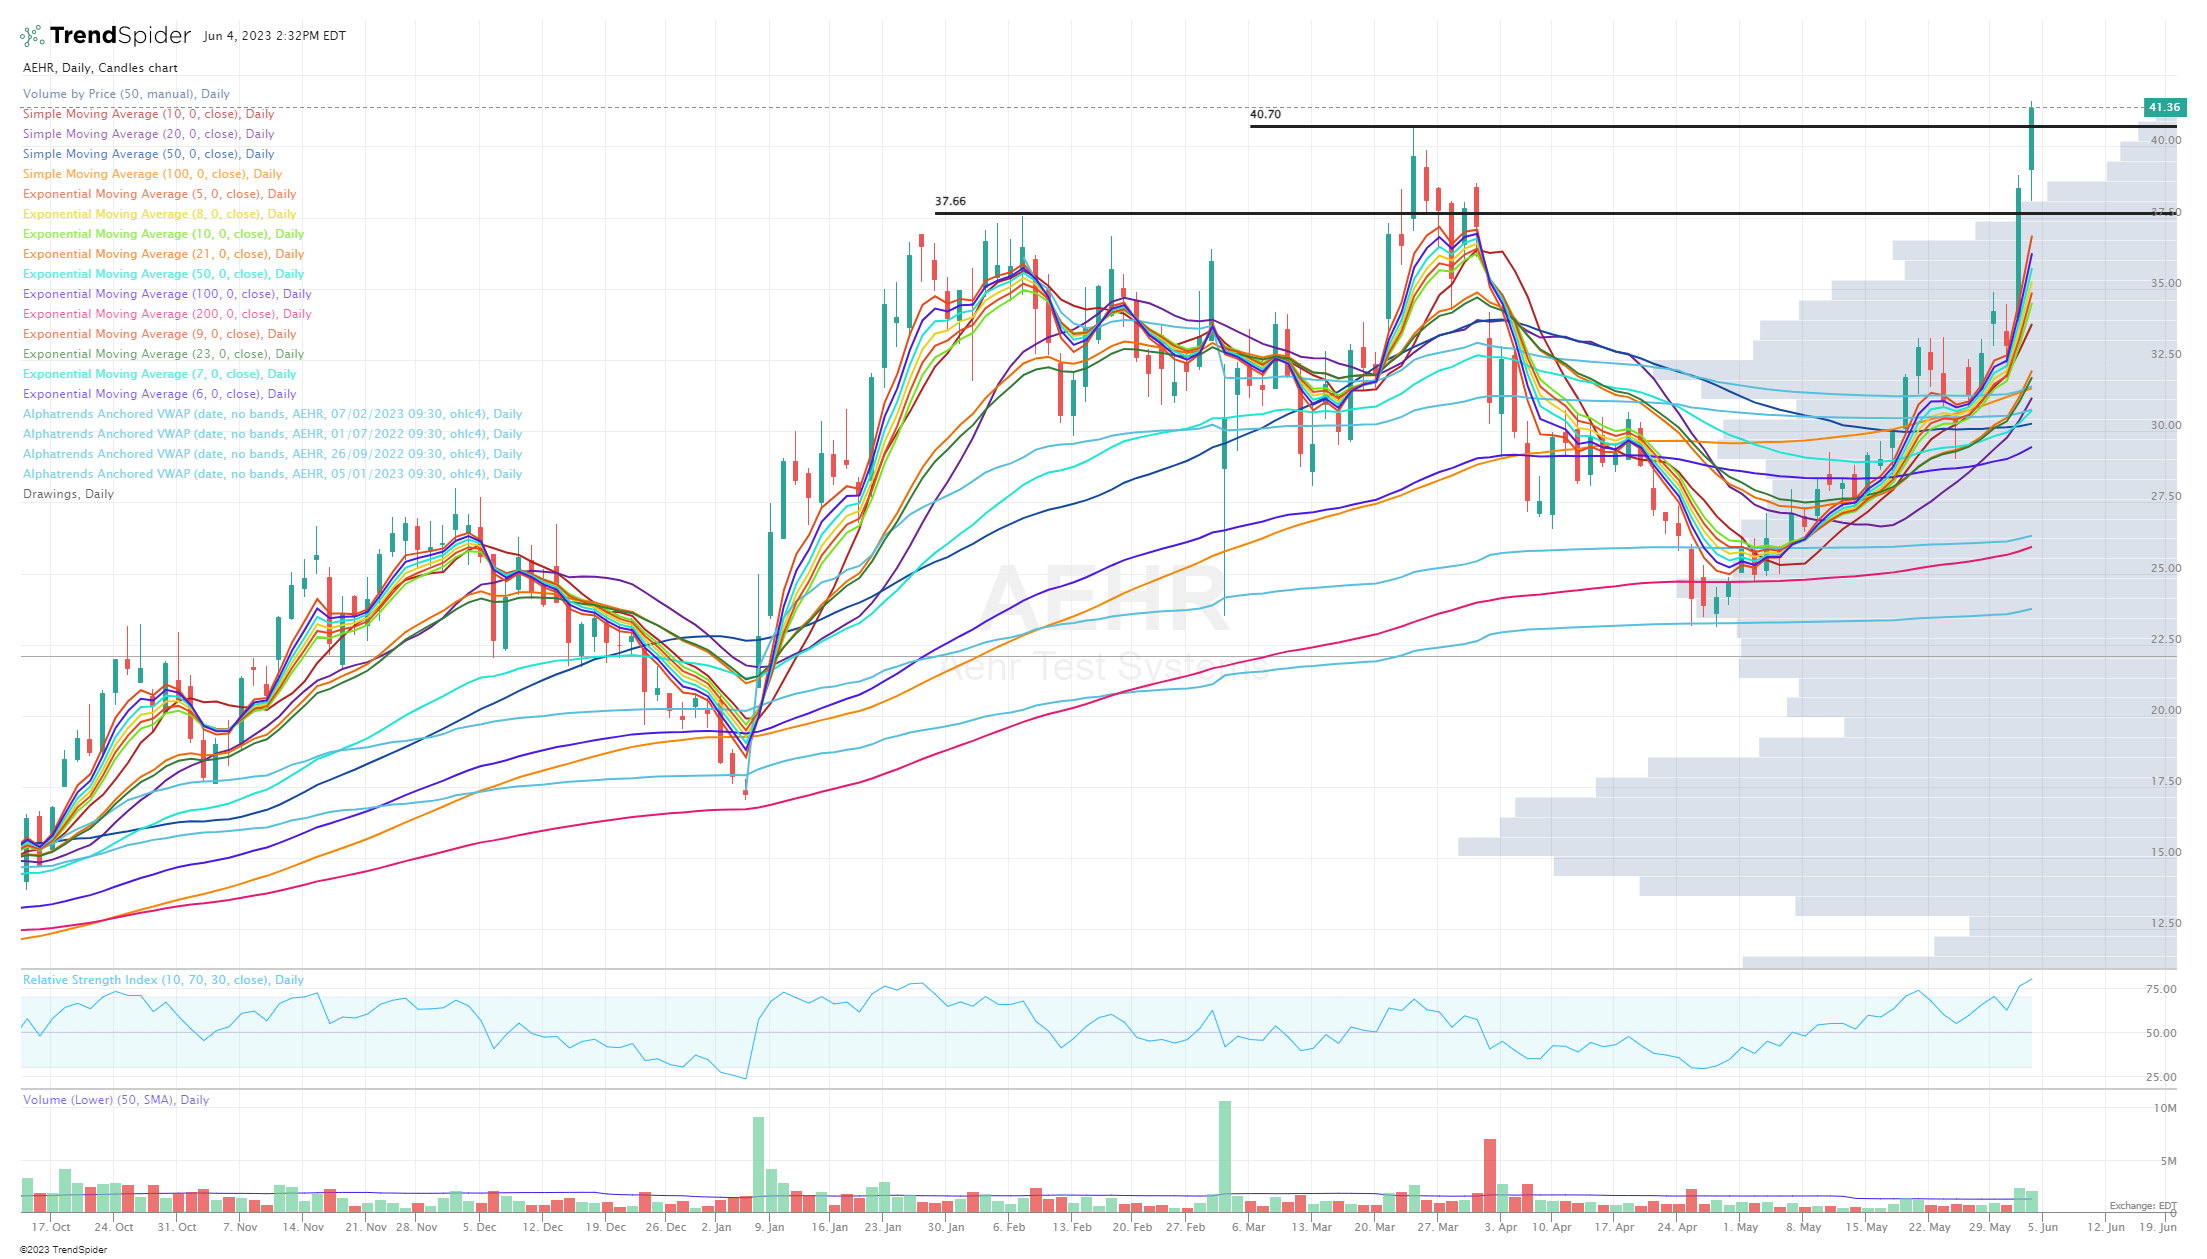Hide the Simple Moving Average (100) overlay

point(153,173)
